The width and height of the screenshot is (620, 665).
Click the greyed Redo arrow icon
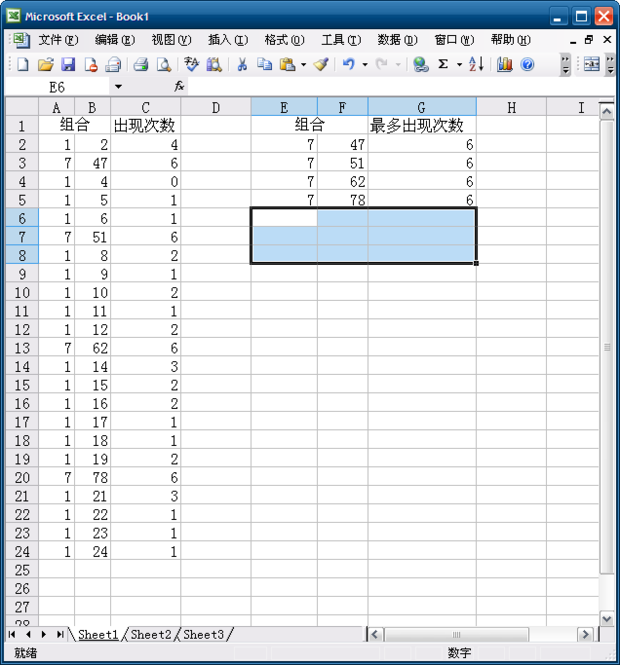tap(382, 64)
